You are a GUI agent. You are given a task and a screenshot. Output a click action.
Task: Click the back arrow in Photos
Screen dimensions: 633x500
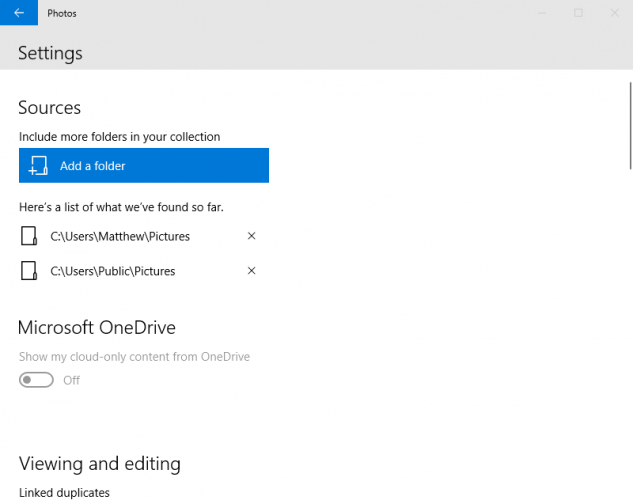coord(18,13)
